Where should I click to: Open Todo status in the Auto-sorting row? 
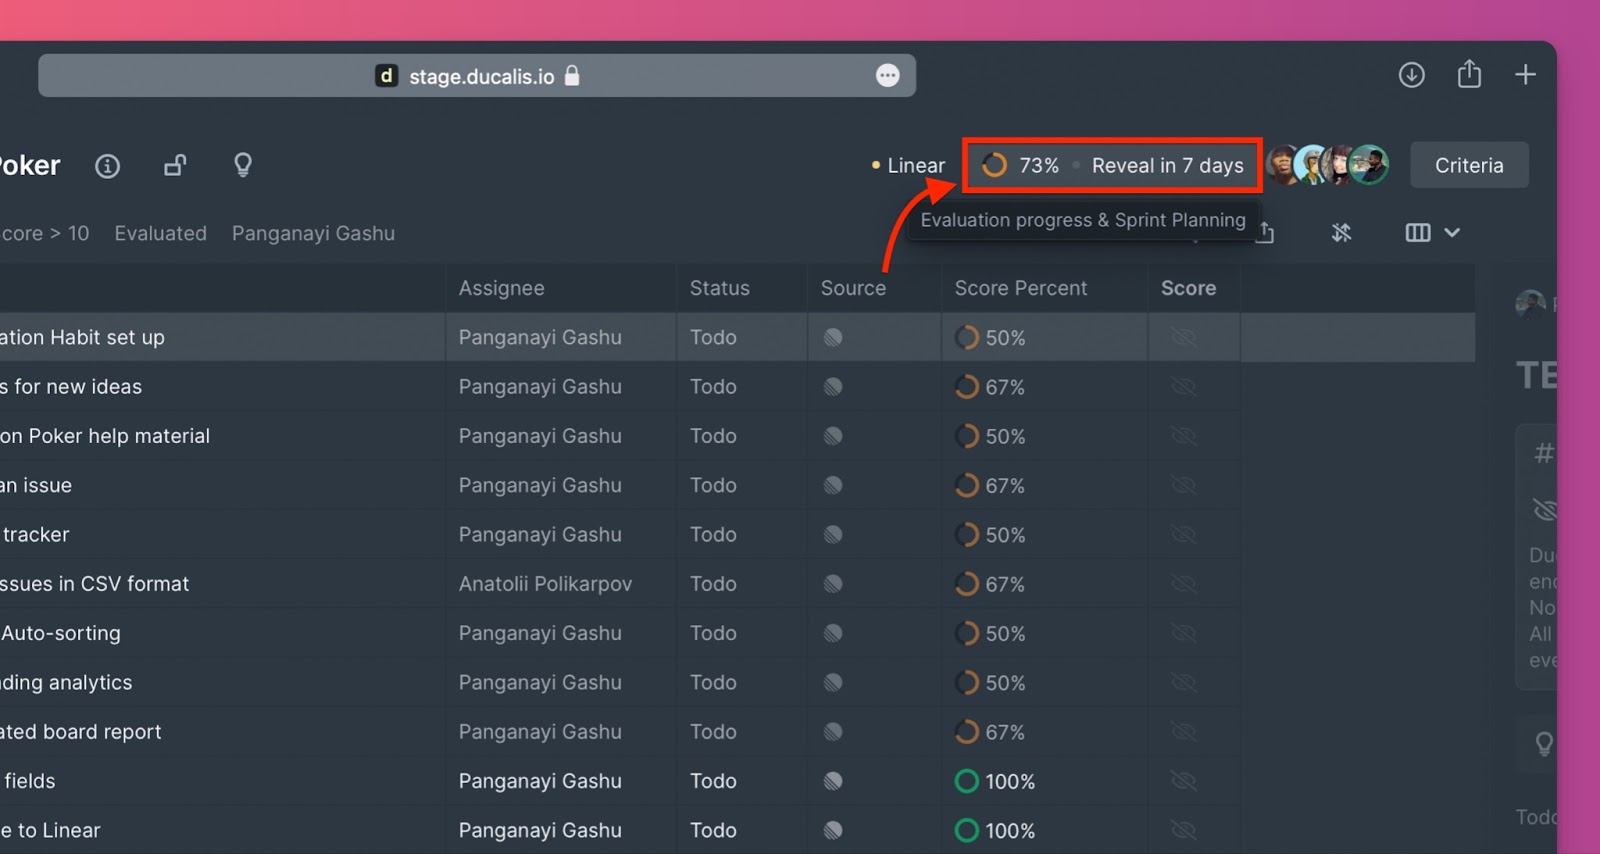(713, 633)
